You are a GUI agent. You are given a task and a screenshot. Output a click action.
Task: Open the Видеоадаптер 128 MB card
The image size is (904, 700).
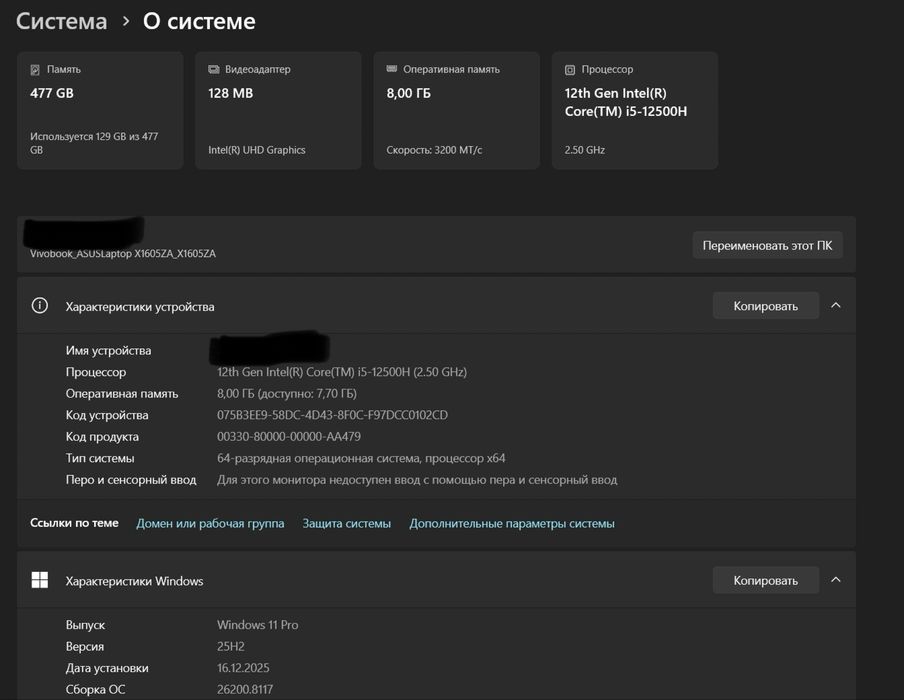(278, 110)
